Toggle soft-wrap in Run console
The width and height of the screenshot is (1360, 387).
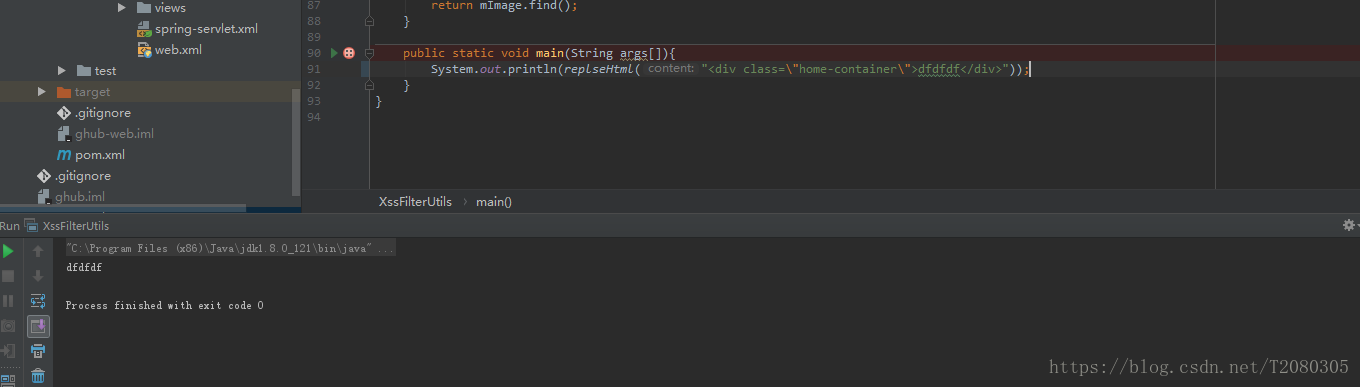(x=38, y=300)
